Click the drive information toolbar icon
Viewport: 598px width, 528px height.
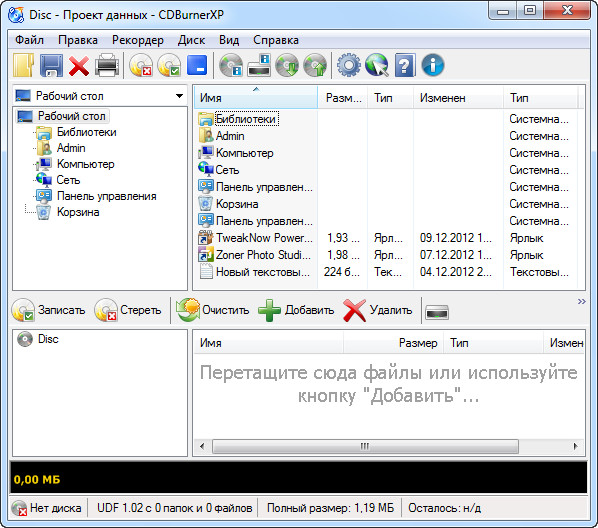coord(259,65)
